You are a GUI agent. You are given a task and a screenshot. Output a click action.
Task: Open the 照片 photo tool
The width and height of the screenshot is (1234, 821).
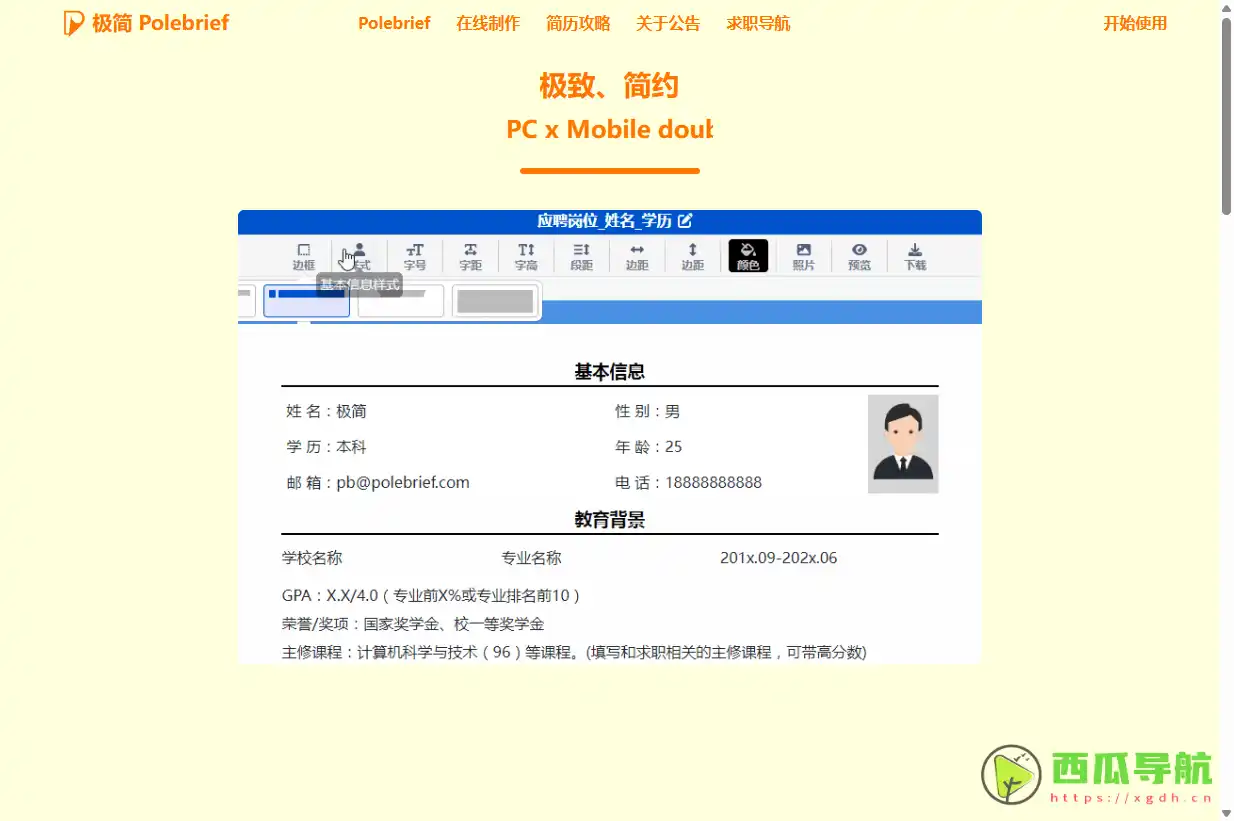tap(803, 255)
